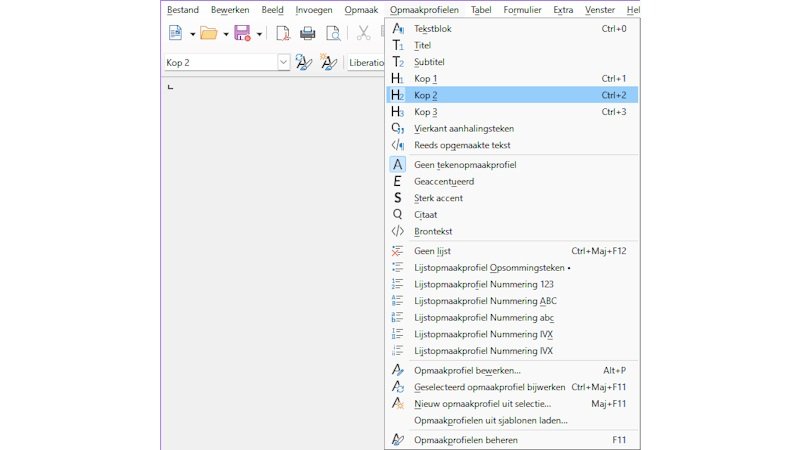
Task: Choose Nieuw opmaakprofiel uit selectie...
Action: (x=512, y=404)
